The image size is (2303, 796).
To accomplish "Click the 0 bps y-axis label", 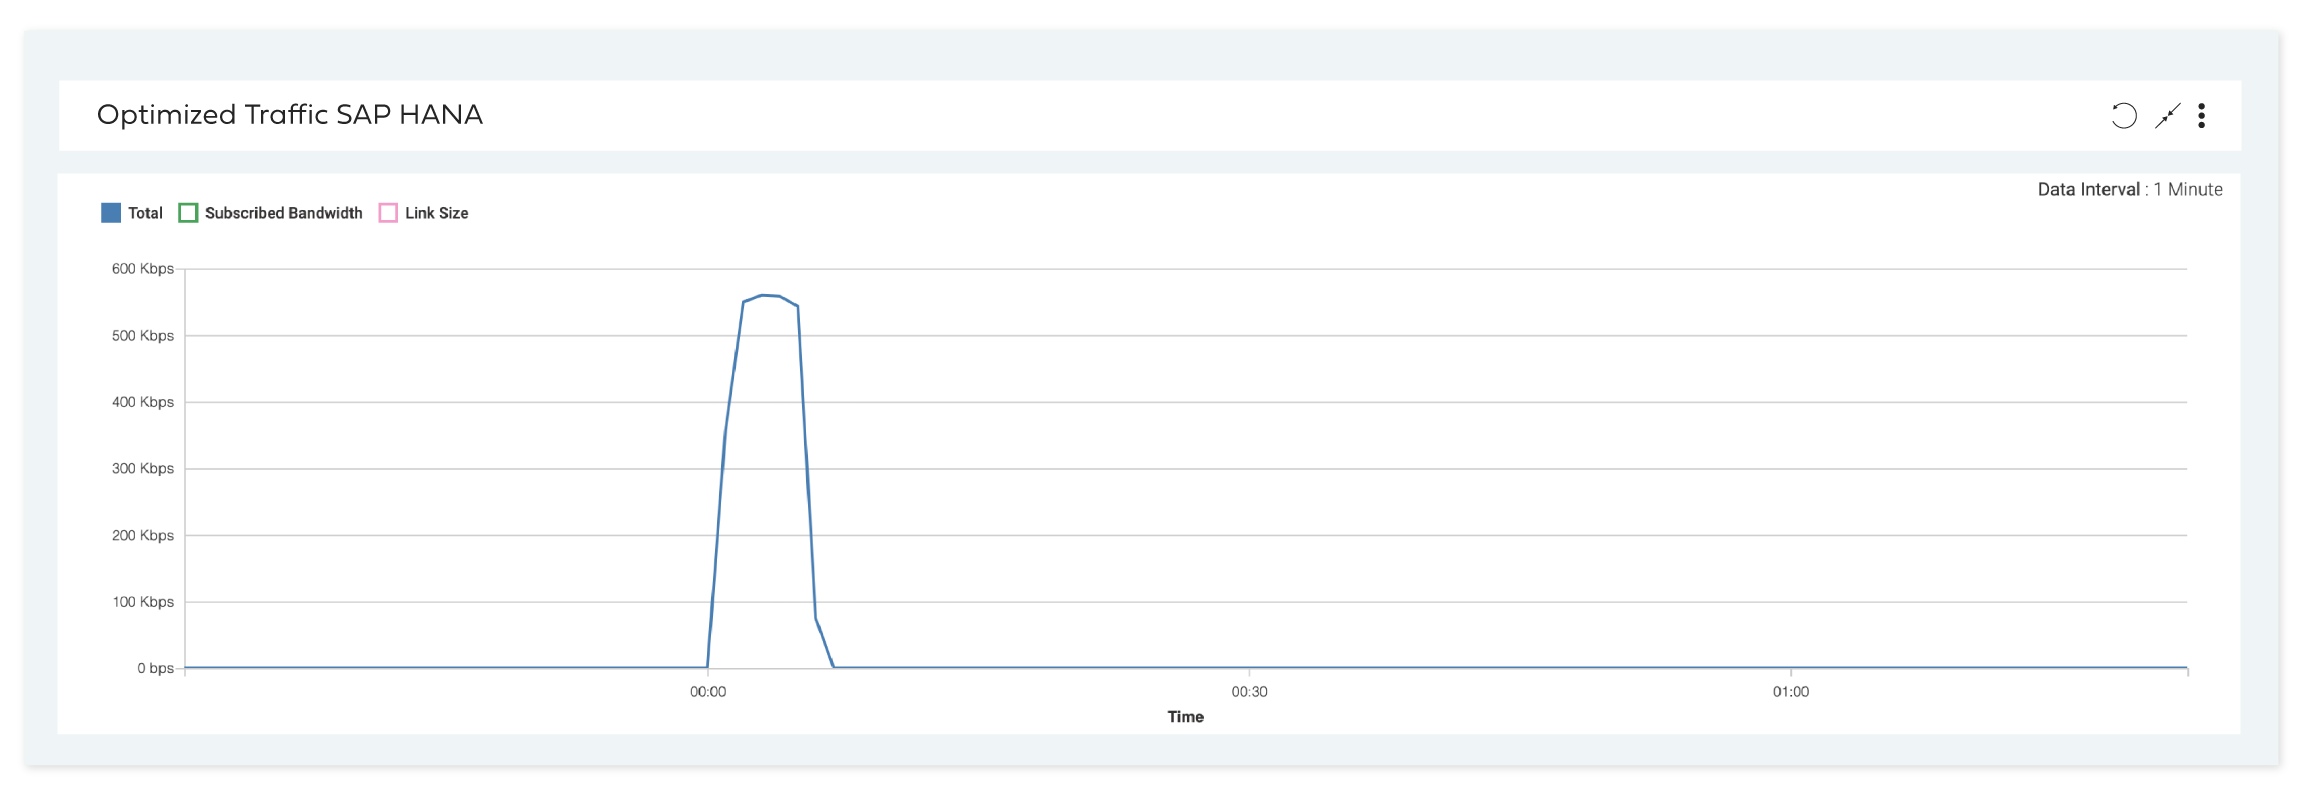I will coord(156,668).
